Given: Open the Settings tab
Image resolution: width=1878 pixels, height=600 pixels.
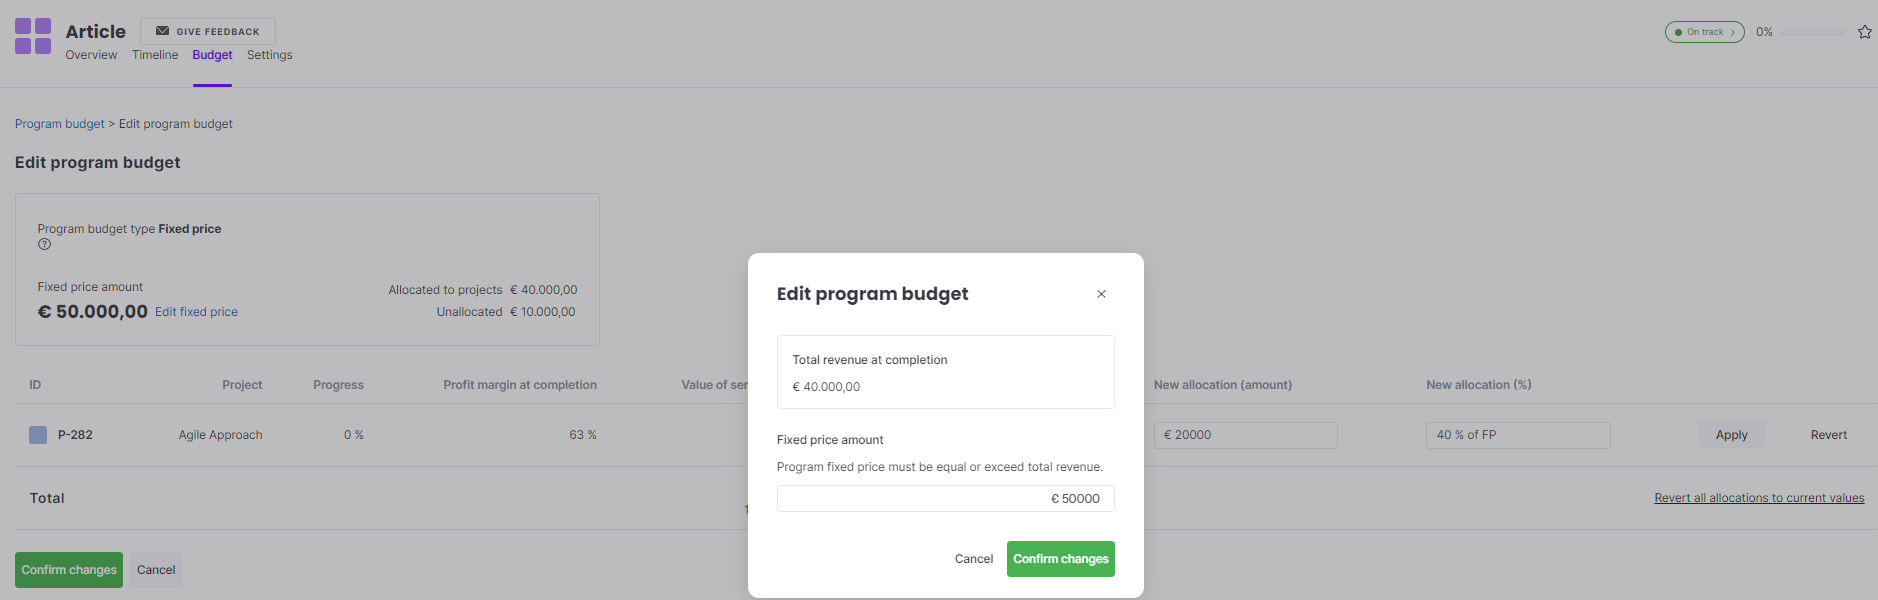Looking at the screenshot, I should [x=270, y=55].
